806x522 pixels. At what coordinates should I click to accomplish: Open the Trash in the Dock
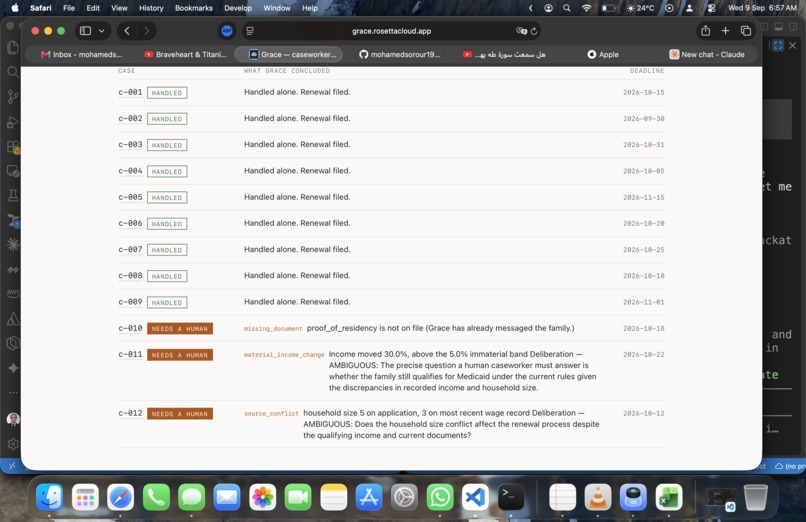pyautogui.click(x=756, y=497)
